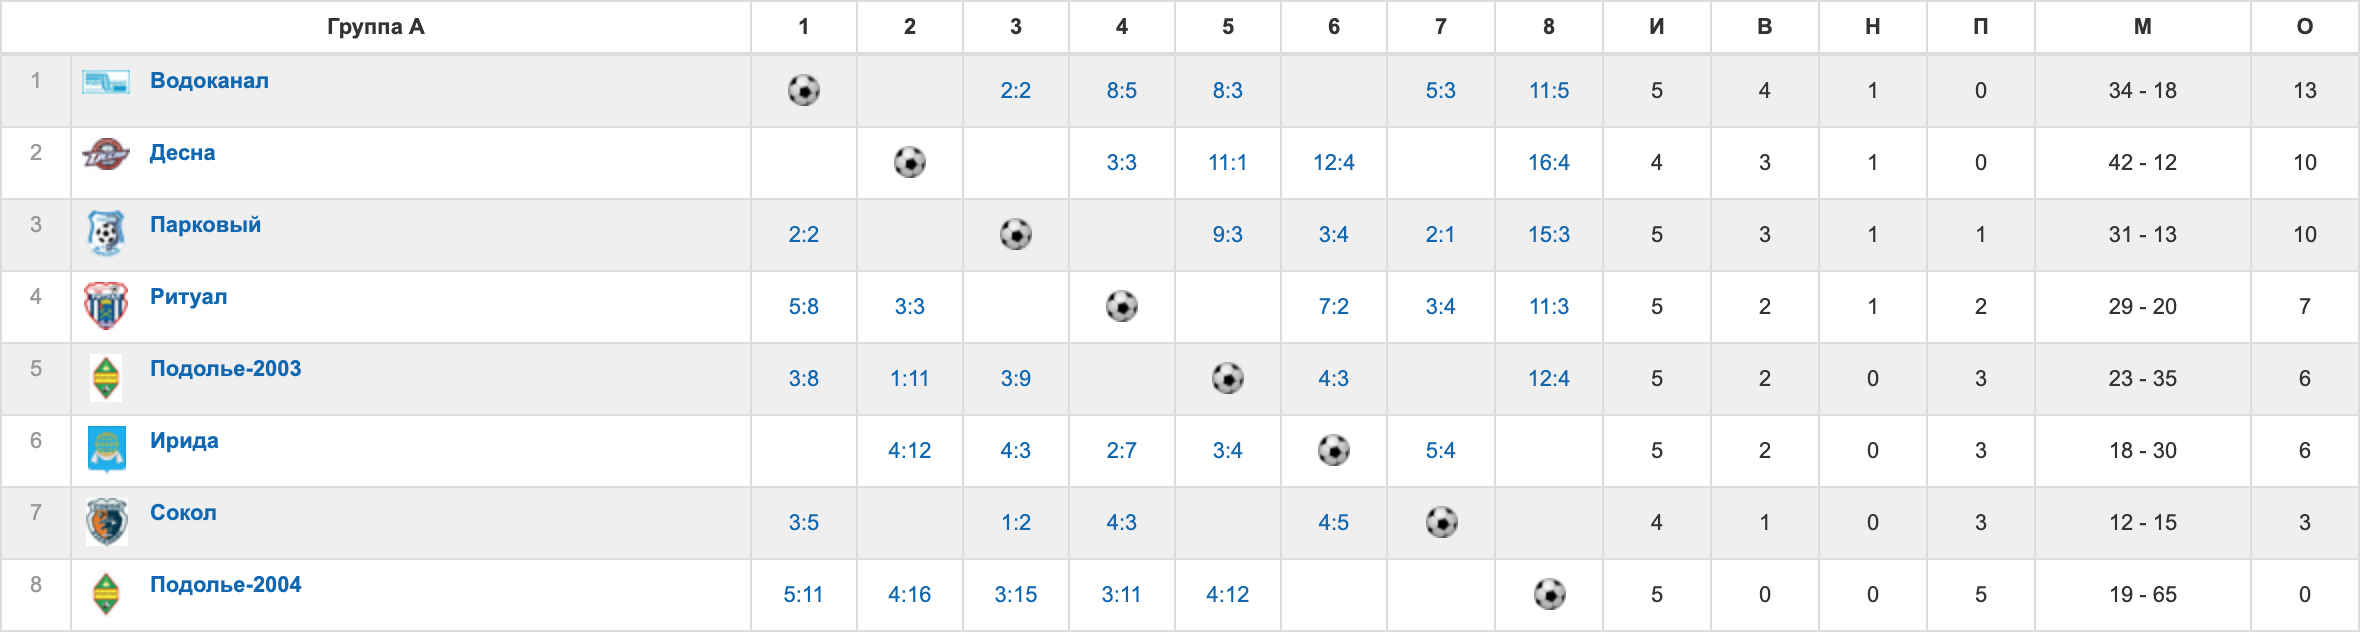Click the Сокол team crest
The image size is (2360, 632).
coord(106,522)
